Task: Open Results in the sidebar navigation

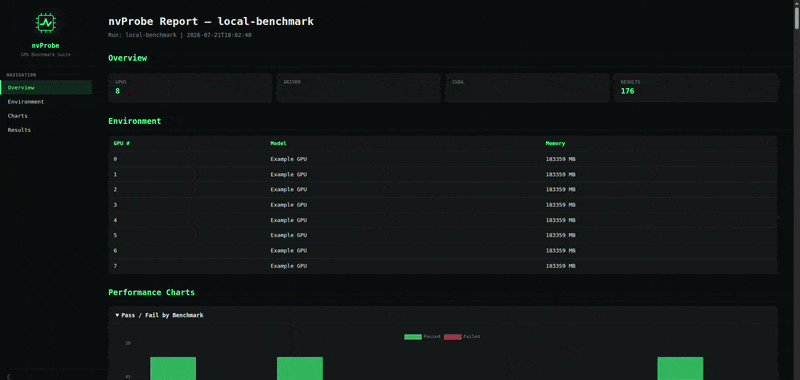Action: [46, 130]
